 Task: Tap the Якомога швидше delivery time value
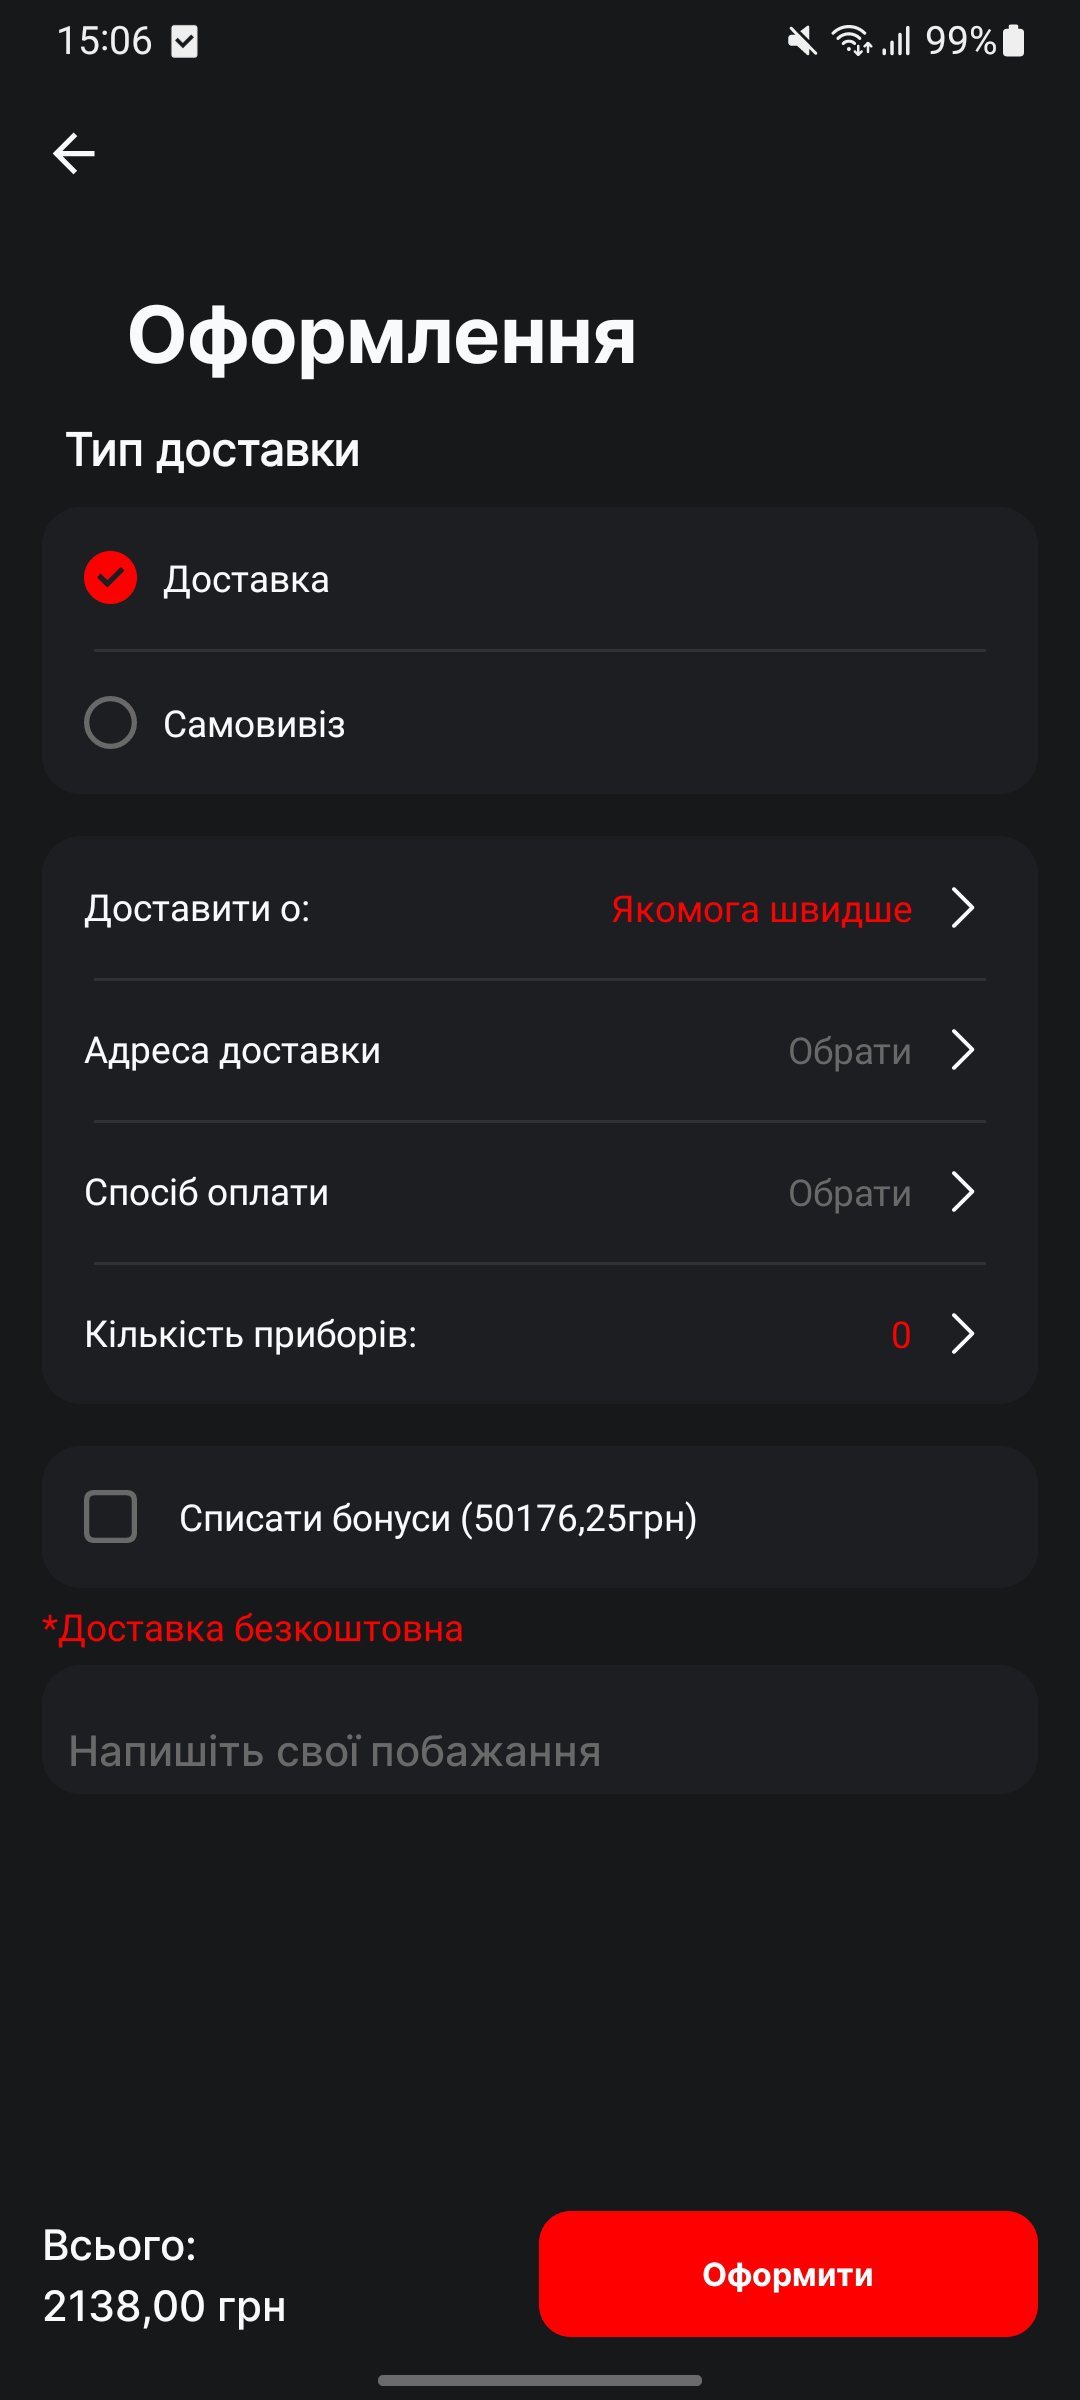761,909
